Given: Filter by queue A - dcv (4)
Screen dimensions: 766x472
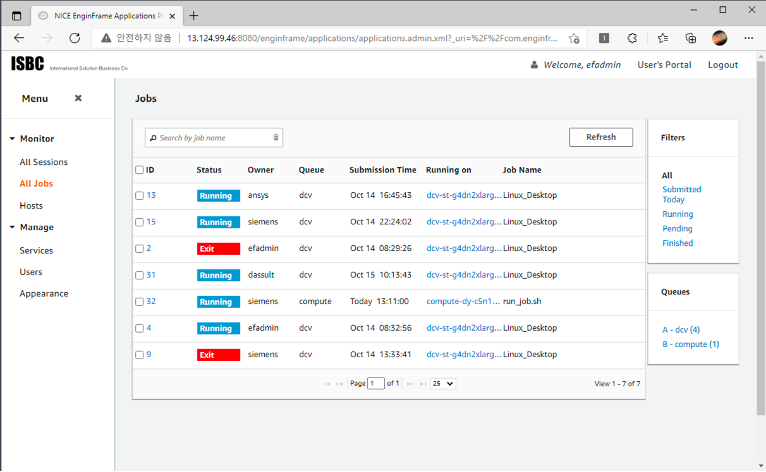Looking at the screenshot, I should (x=681, y=330).
